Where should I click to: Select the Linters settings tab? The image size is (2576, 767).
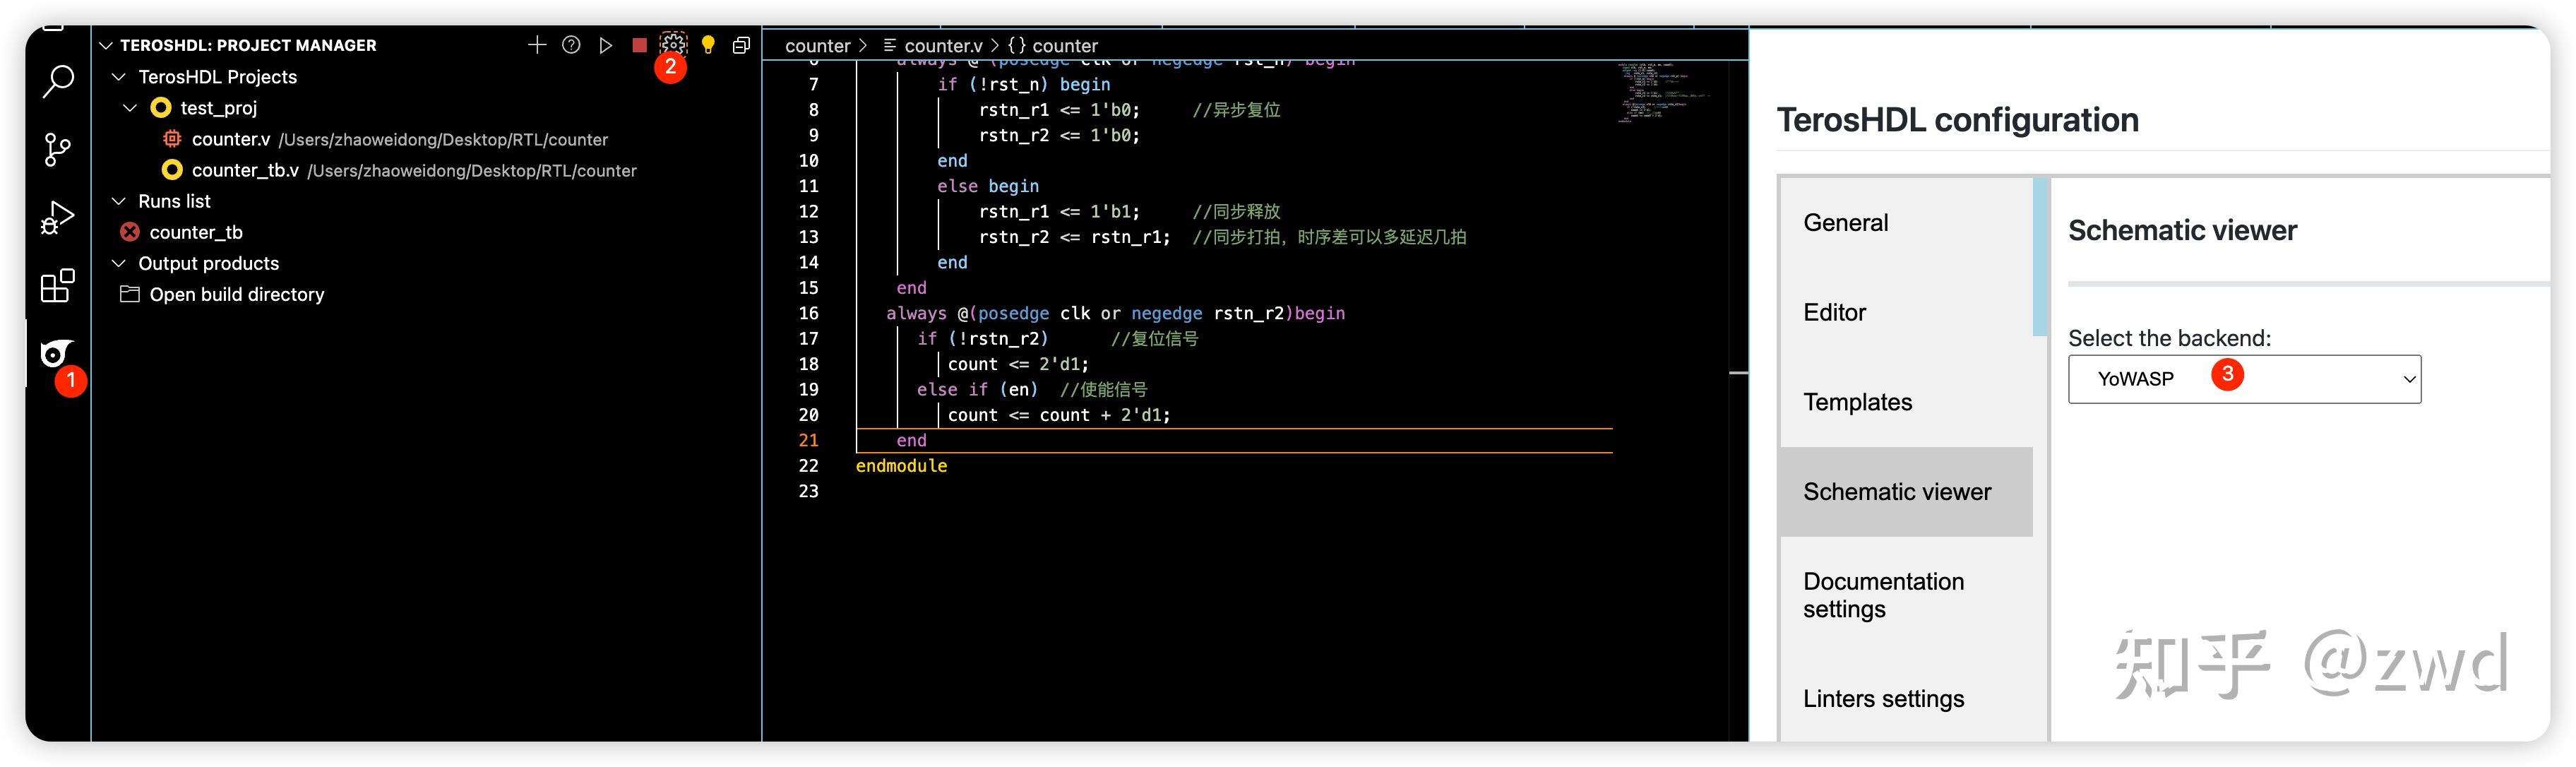[1883, 698]
